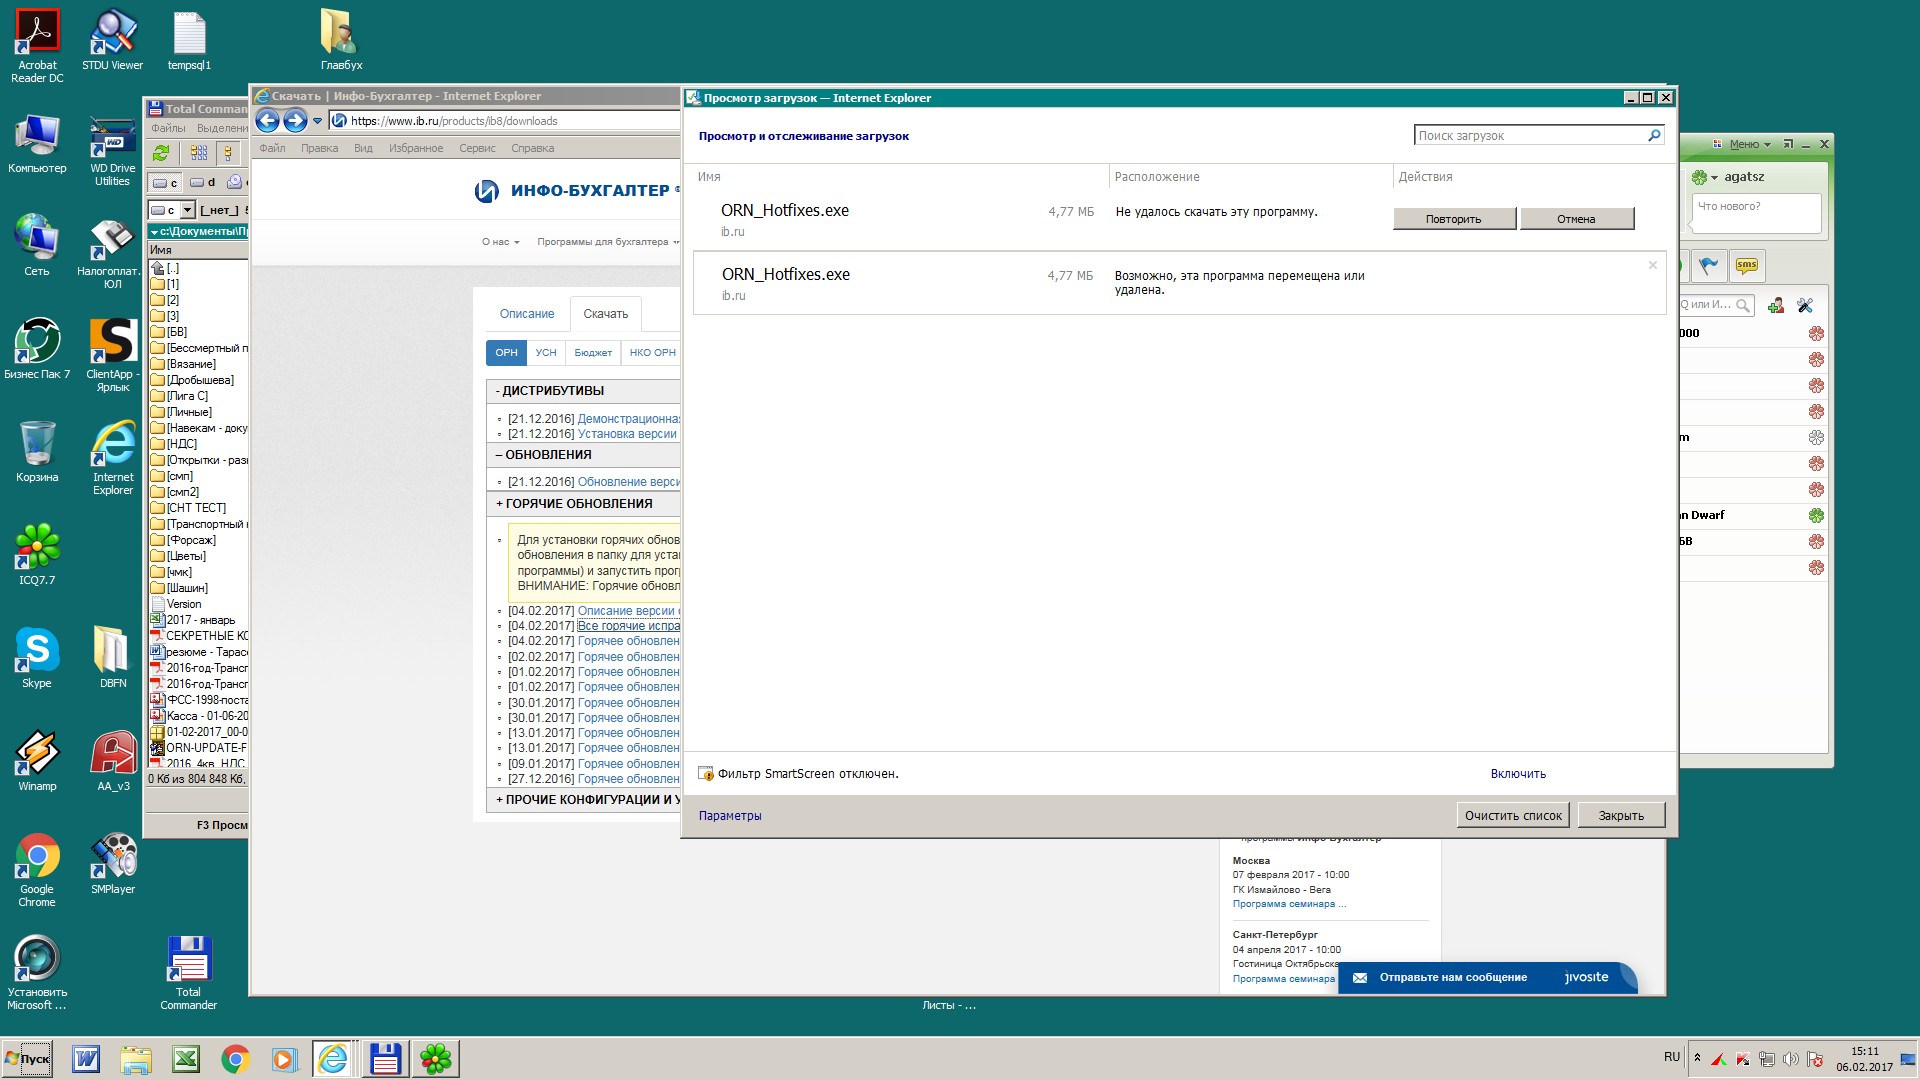Open the Правка menu in Internet Explorer
This screenshot has width=1920, height=1080.
click(319, 148)
